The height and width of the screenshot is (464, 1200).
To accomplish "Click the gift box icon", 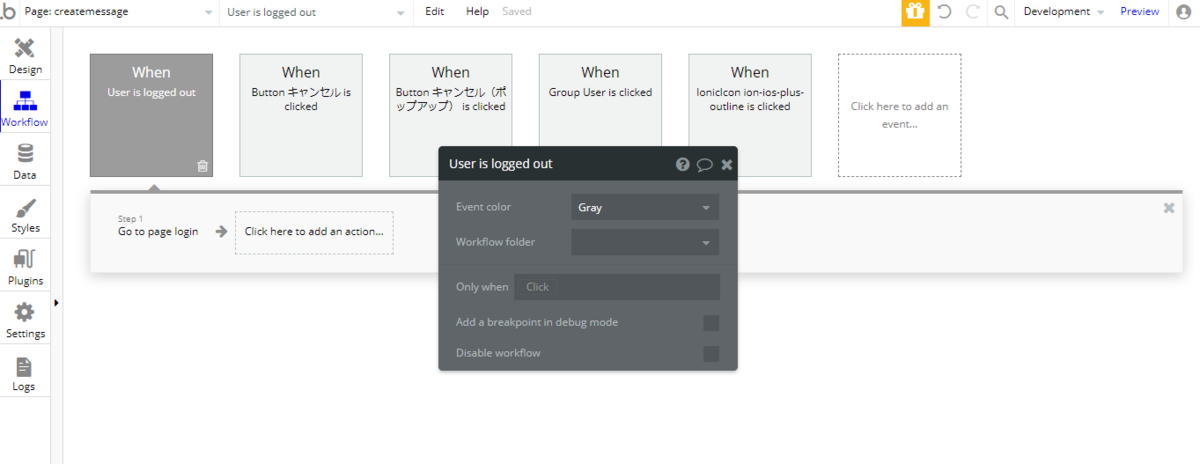I will coord(915,12).
